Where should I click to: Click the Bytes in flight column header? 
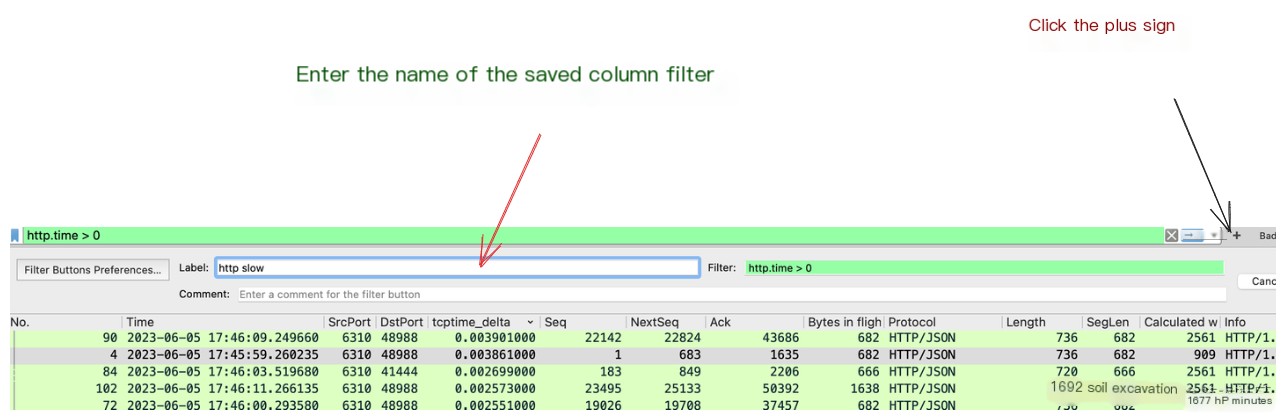click(844, 322)
